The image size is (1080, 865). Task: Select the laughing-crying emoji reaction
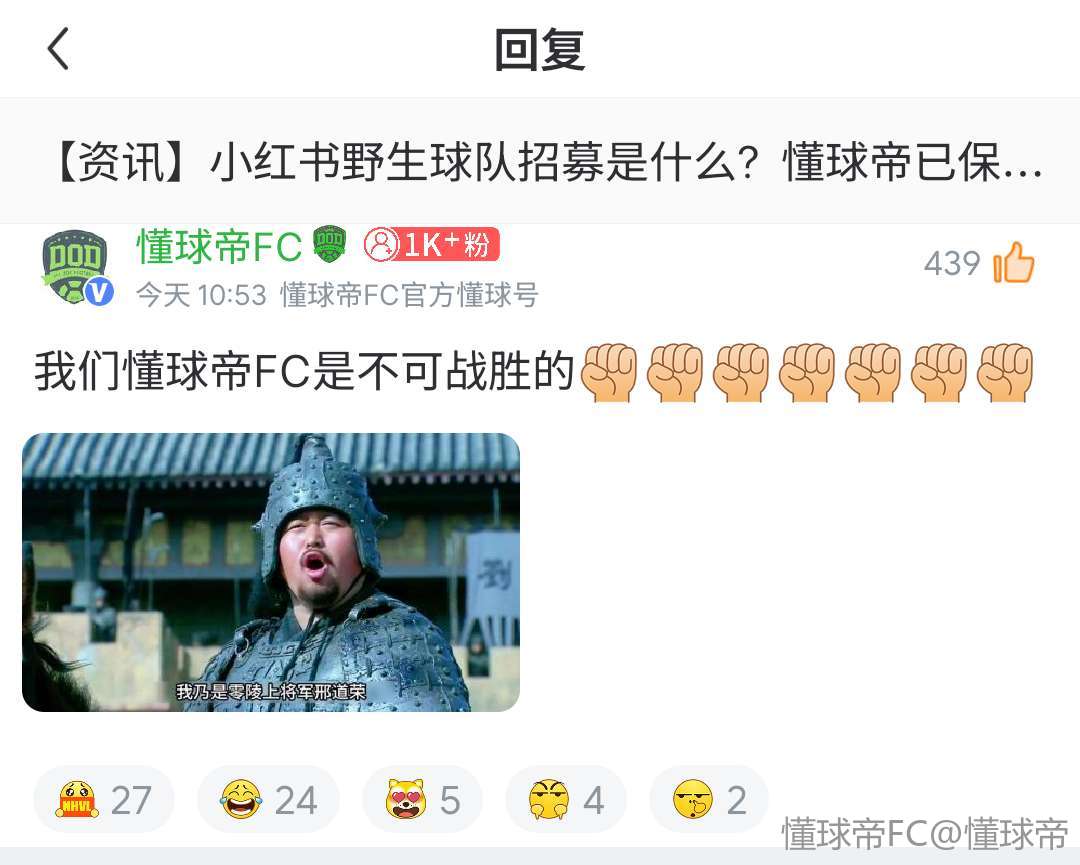(269, 800)
